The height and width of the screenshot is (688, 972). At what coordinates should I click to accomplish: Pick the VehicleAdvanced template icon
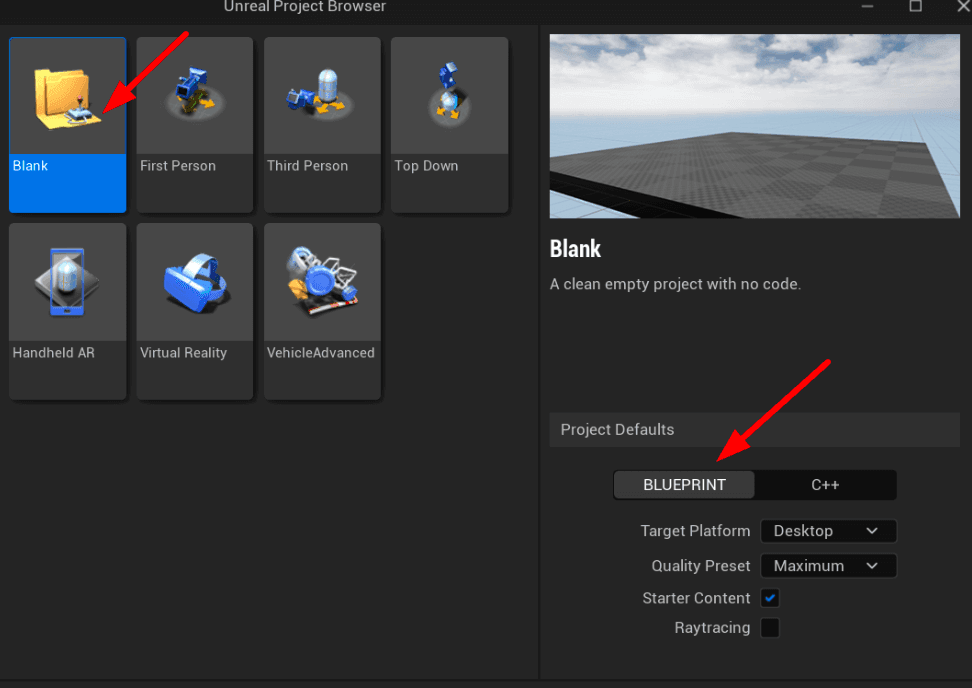322,280
